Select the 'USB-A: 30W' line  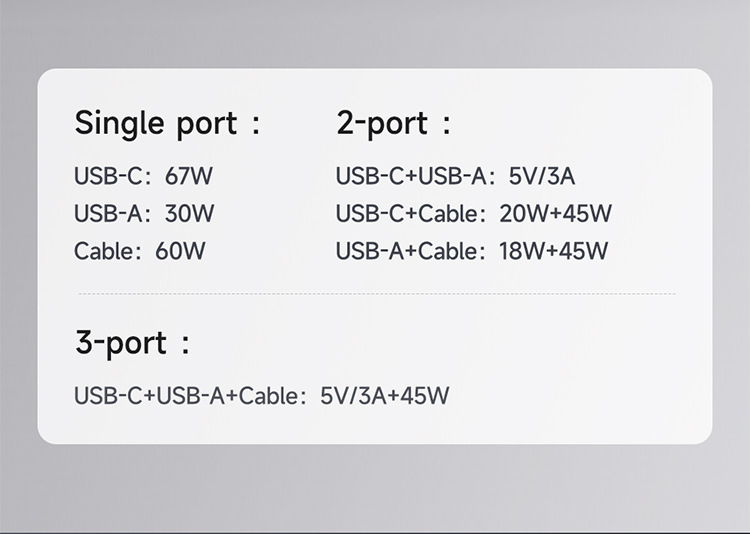(144, 213)
